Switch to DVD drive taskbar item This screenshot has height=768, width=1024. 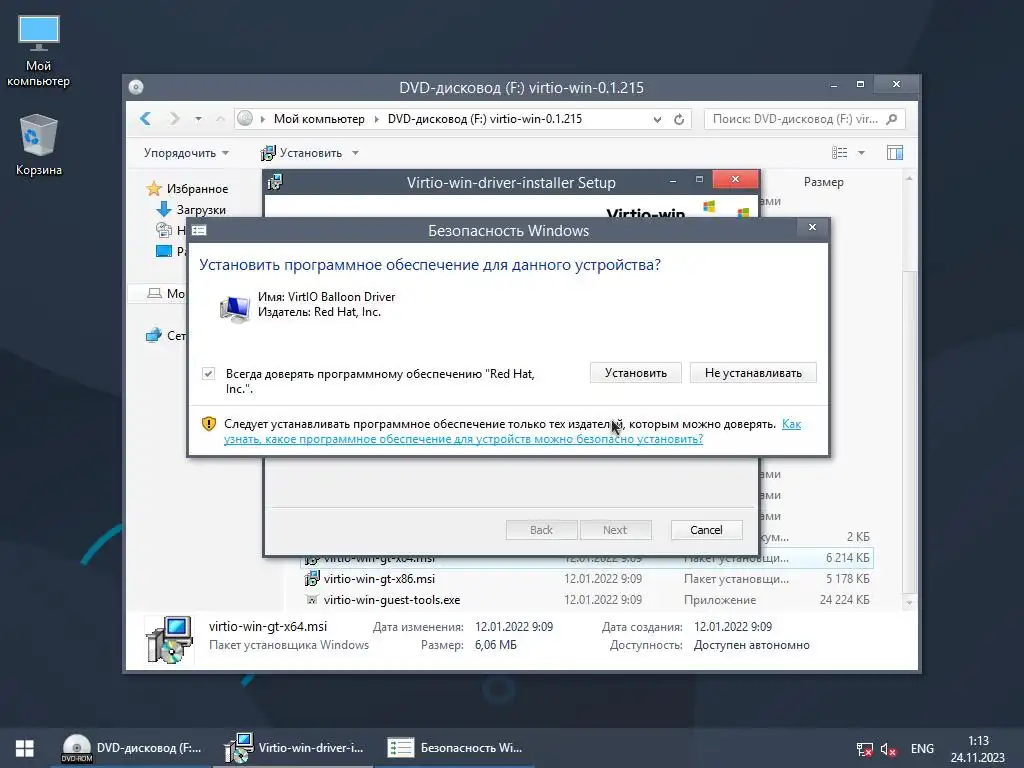pos(131,748)
